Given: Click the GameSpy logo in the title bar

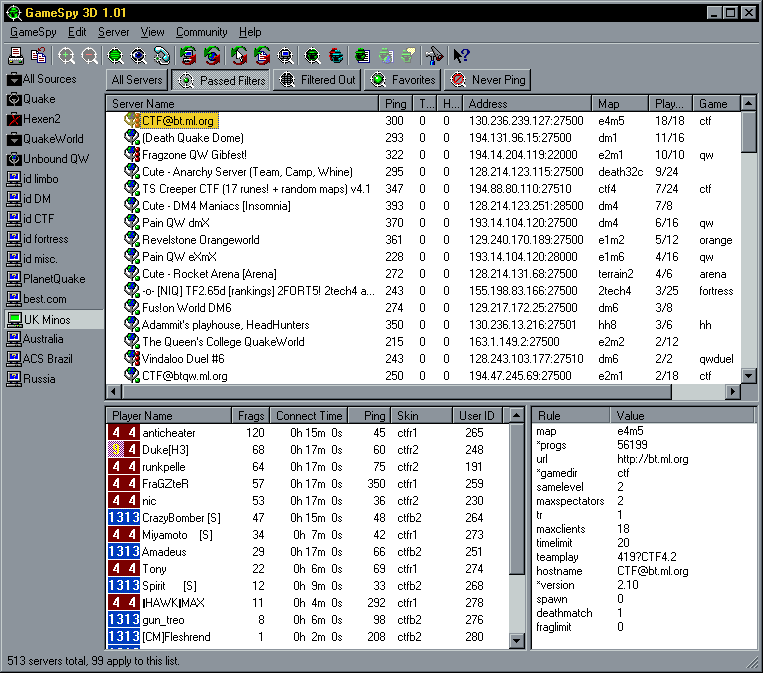Looking at the screenshot, I should [x=14, y=13].
